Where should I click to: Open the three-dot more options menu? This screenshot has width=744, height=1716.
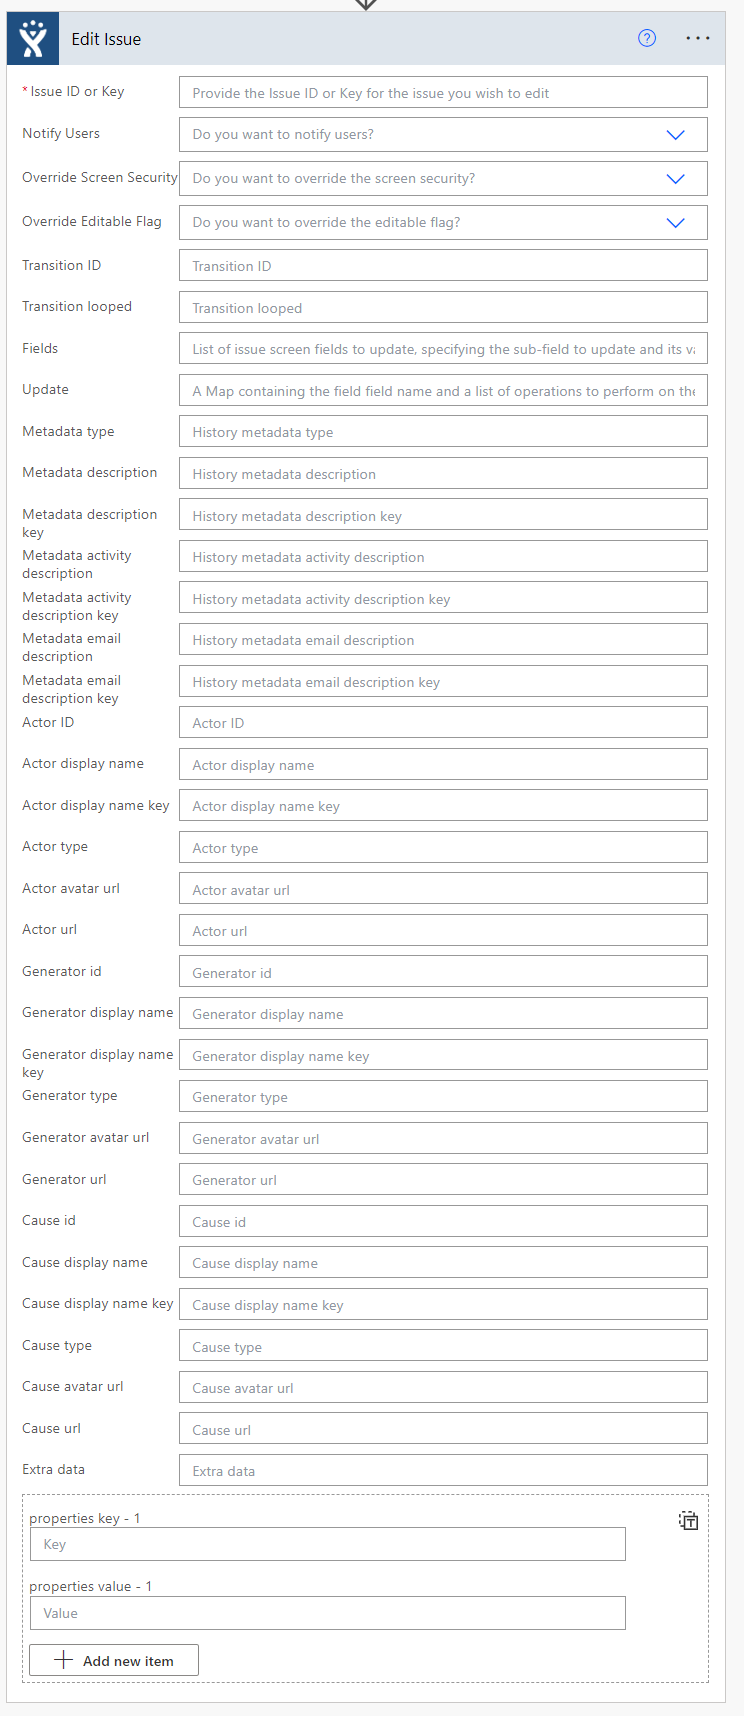pos(698,38)
